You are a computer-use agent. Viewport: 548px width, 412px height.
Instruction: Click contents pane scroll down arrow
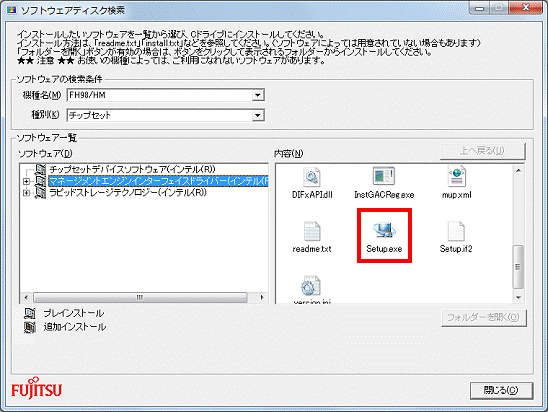(x=518, y=297)
